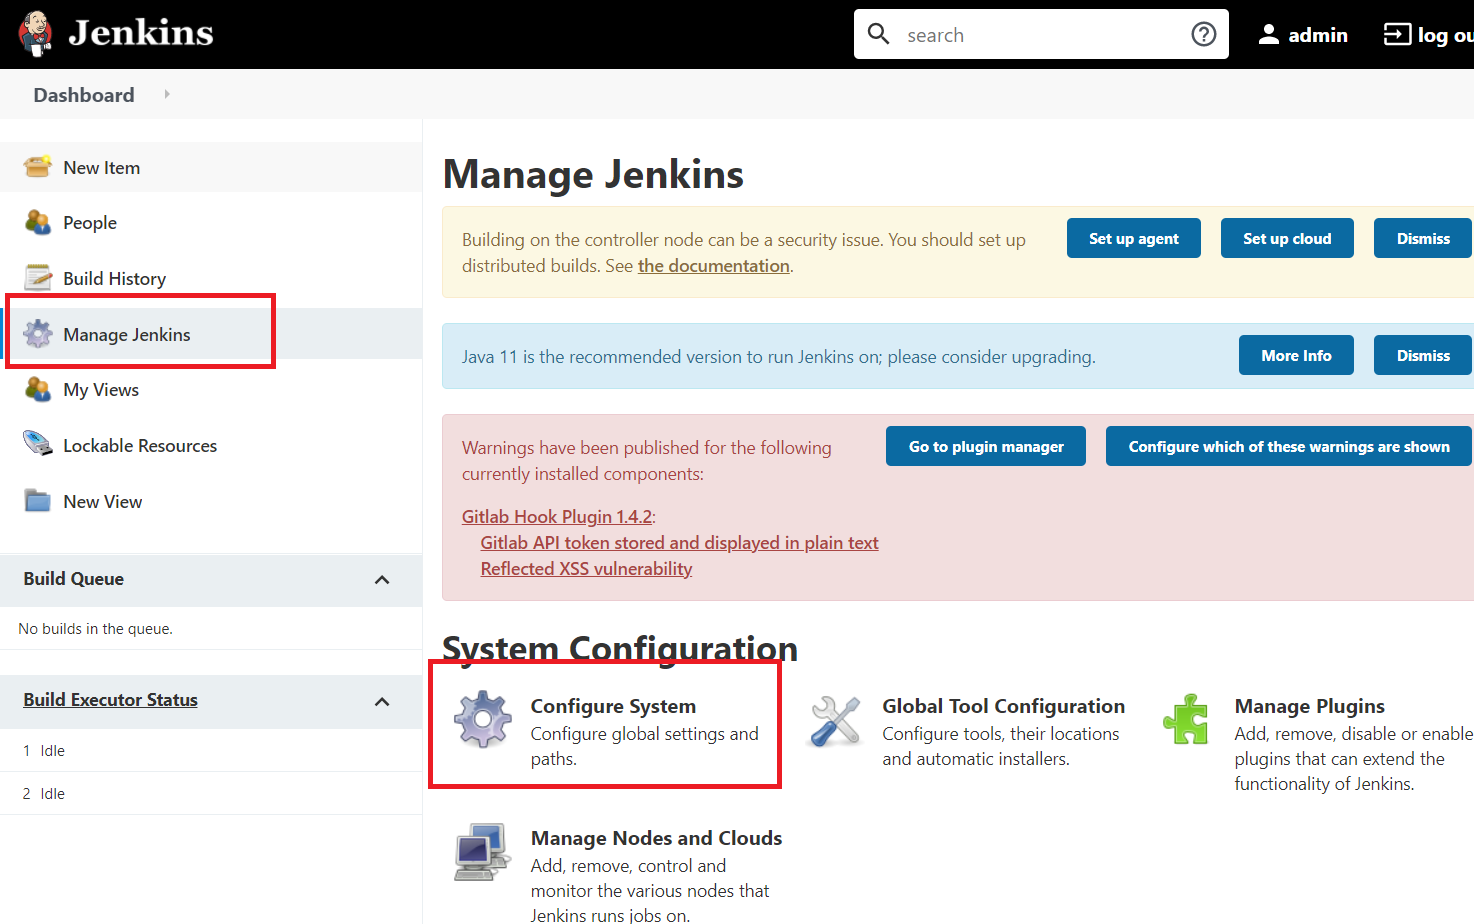Viewport: 1474px width, 924px height.
Task: Select Manage Jenkins in sidebar
Action: (126, 335)
